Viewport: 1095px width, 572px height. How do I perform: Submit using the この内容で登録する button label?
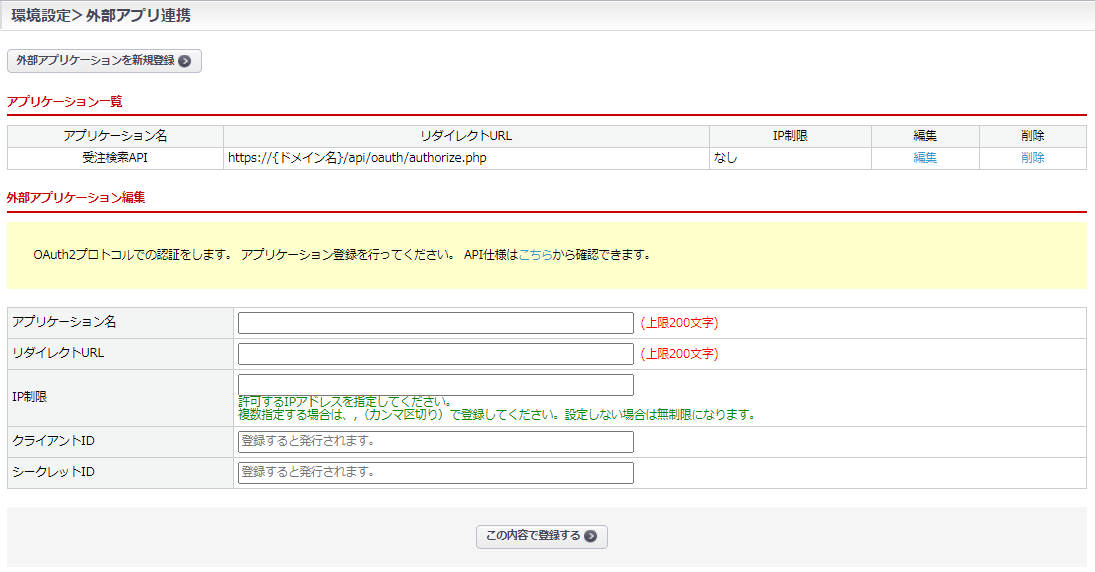click(533, 536)
